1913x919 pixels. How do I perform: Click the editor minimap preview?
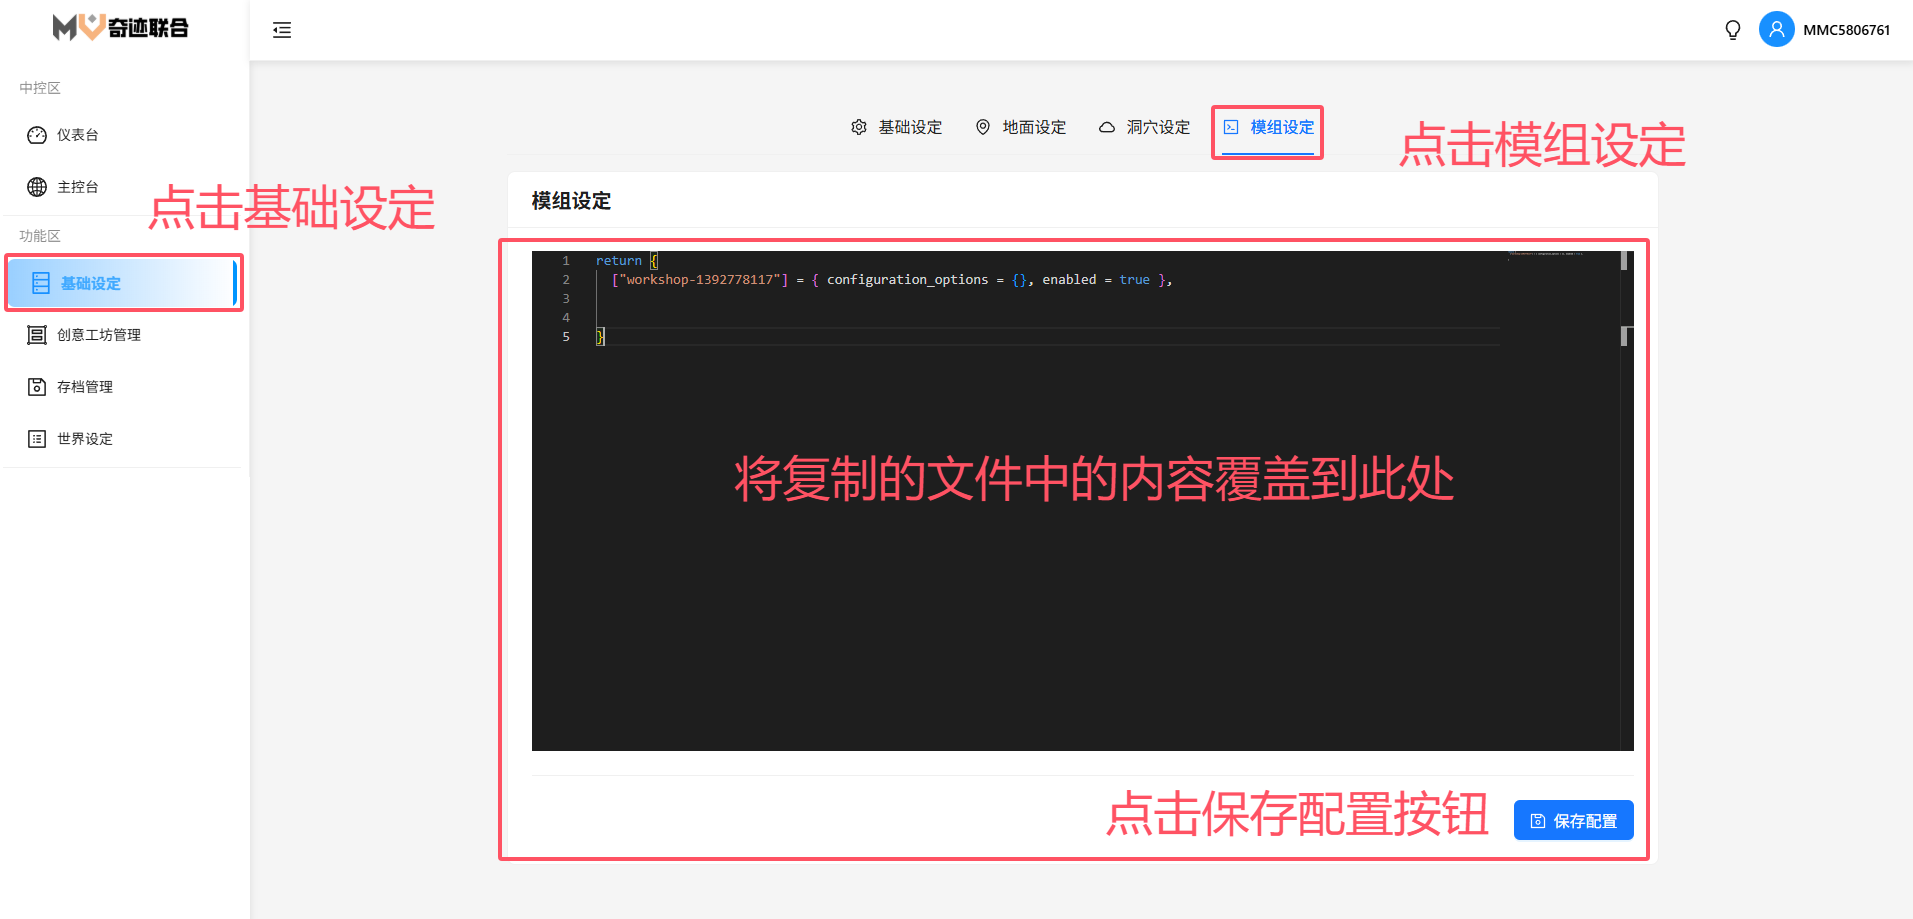coord(1545,255)
